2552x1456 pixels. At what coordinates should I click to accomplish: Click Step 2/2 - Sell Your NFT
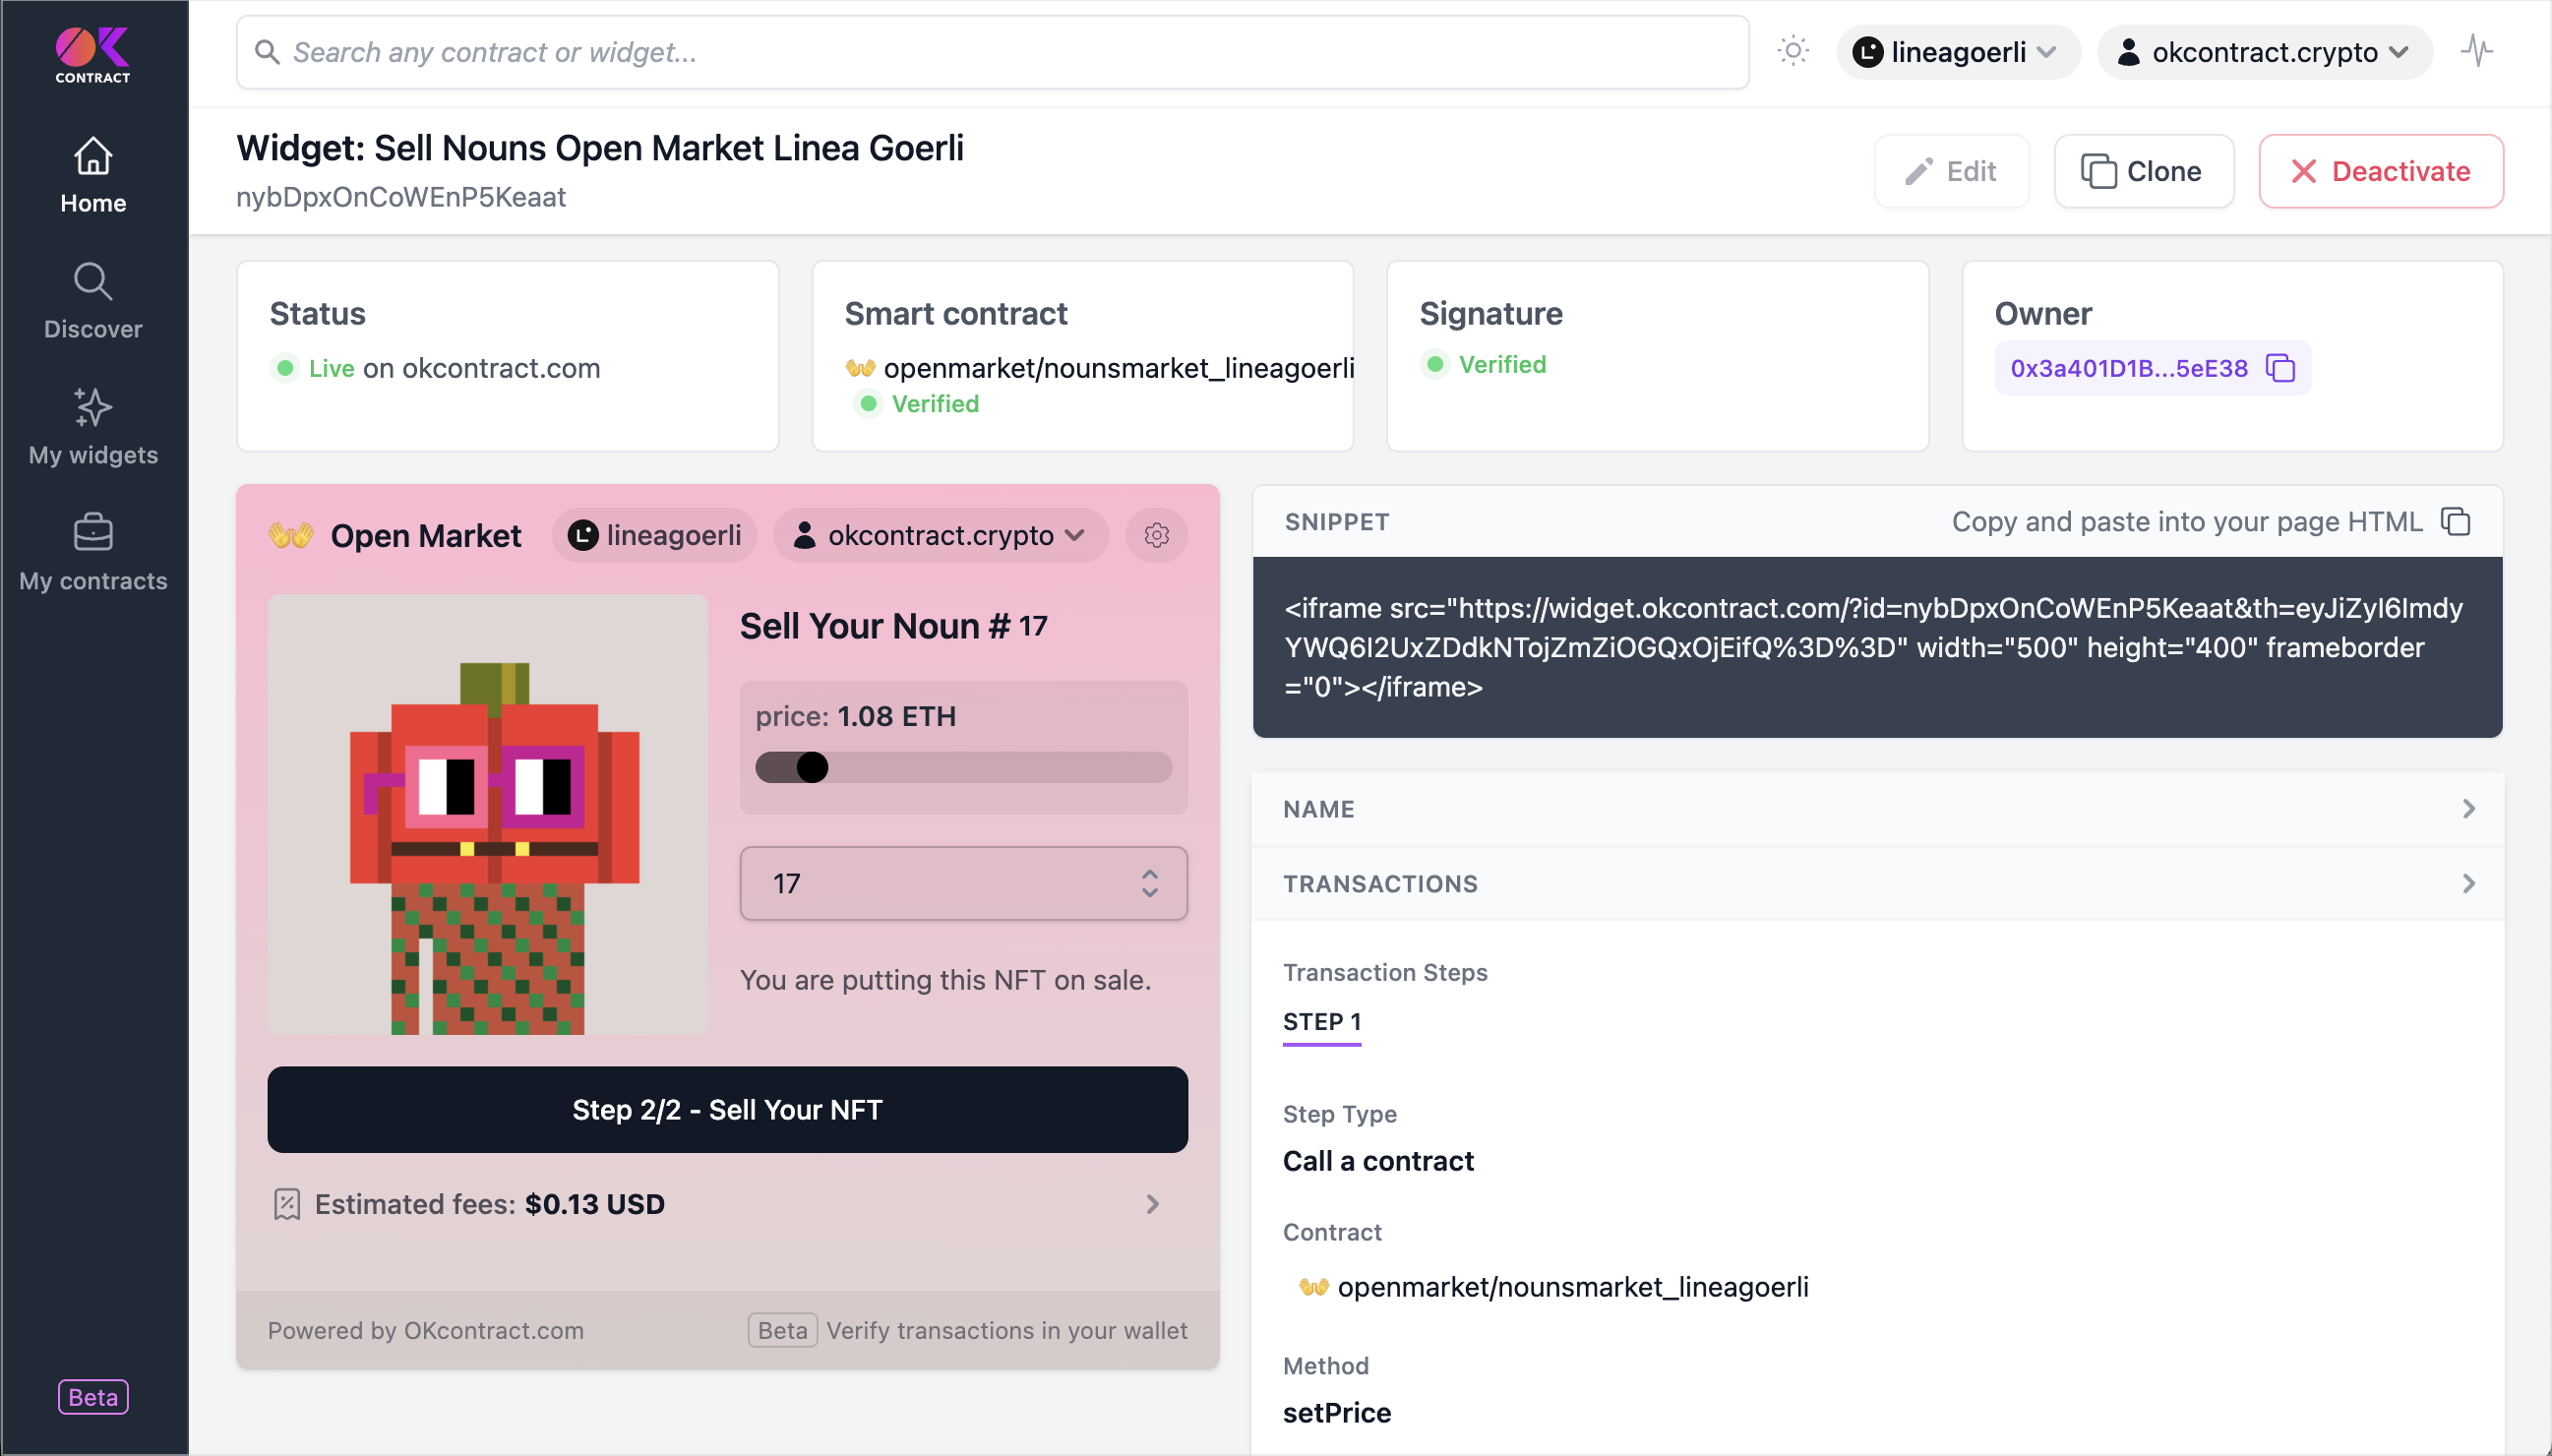pyautogui.click(x=727, y=1109)
